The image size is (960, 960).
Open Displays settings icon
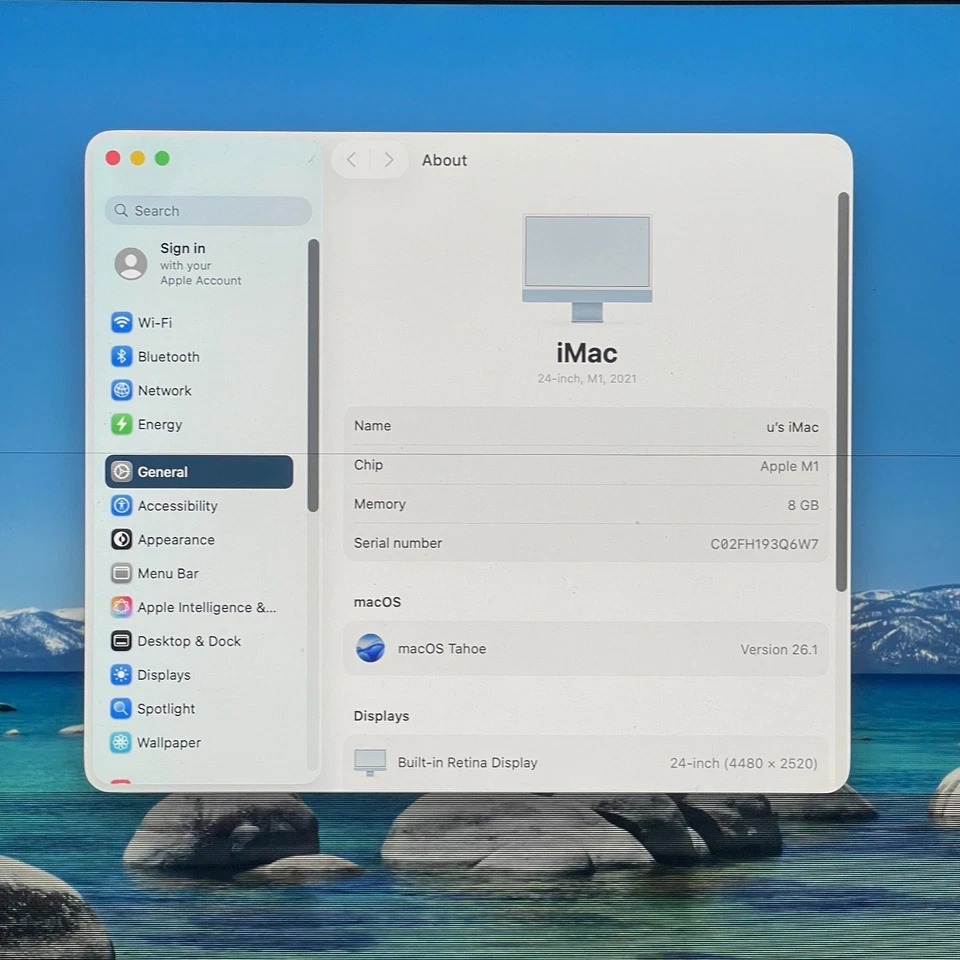click(121, 675)
